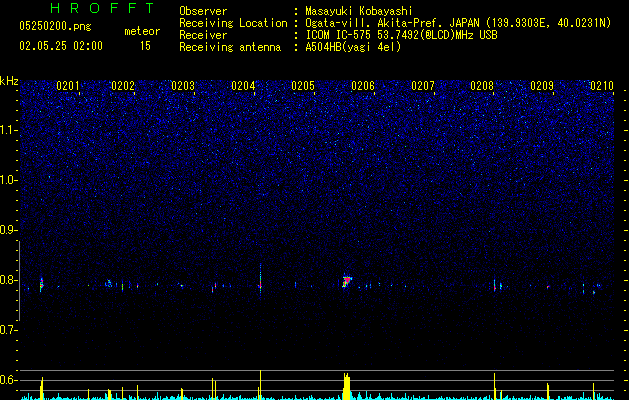Click the 0201 time marker
Screen dimensions: 629x400
pyautogui.click(x=68, y=86)
